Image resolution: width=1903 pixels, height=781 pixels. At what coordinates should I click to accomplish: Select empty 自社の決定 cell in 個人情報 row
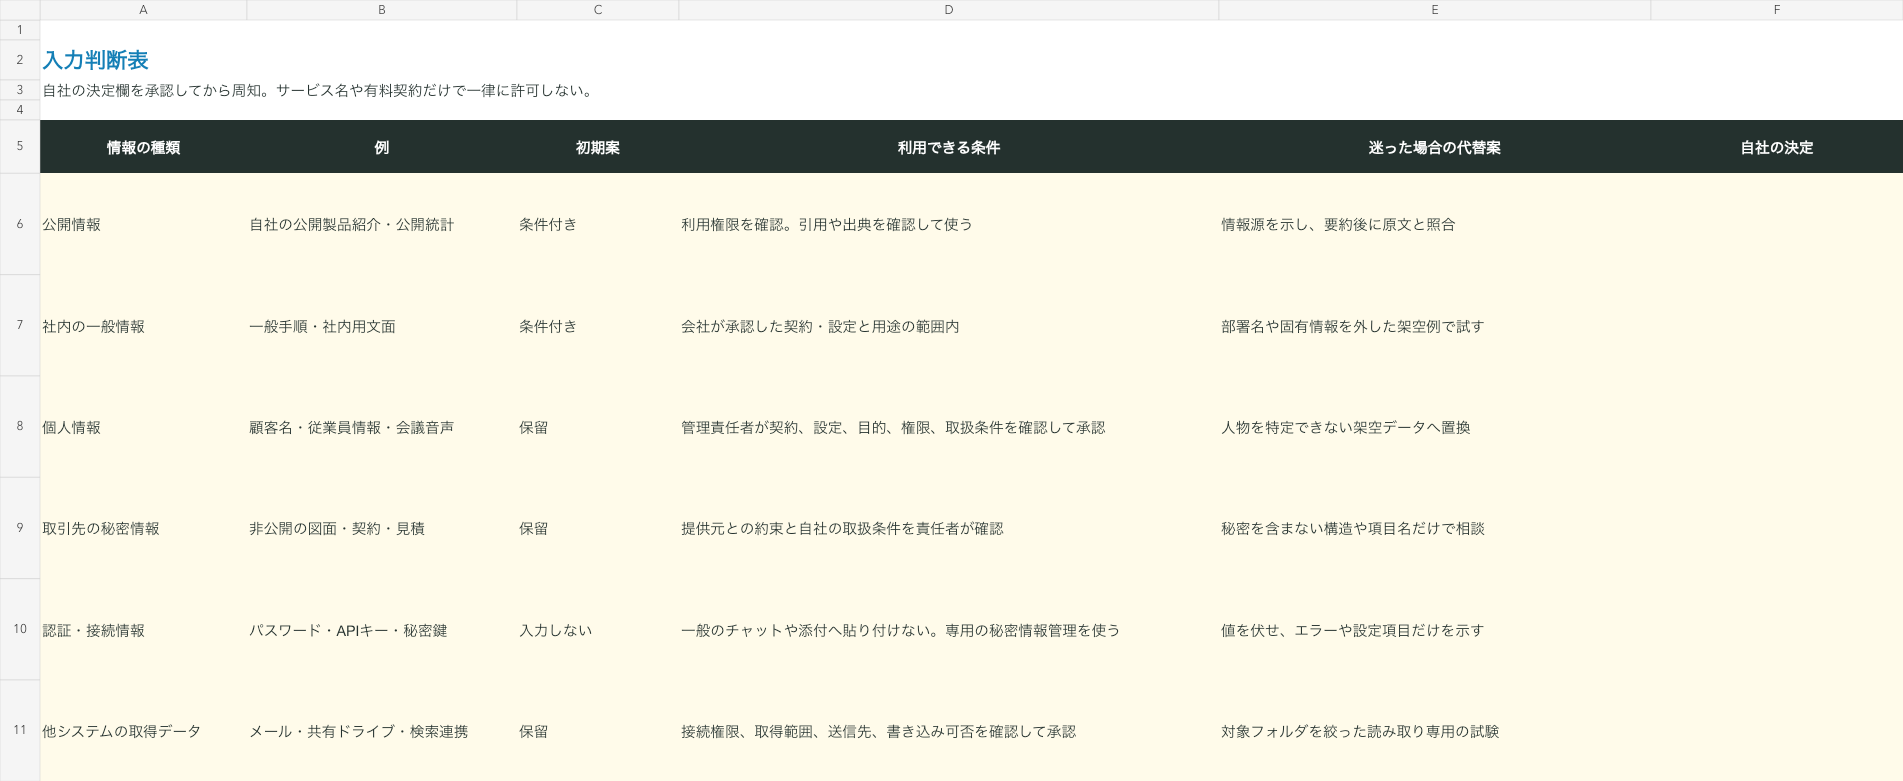point(1777,427)
